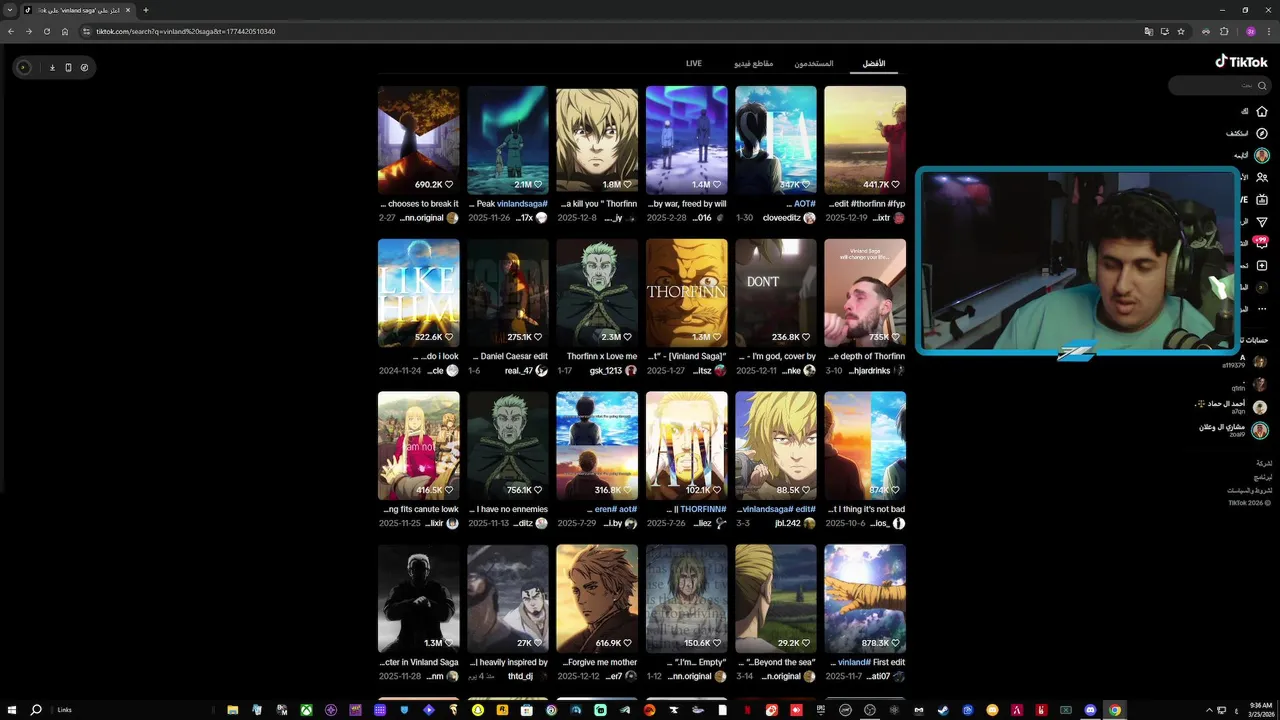Click the download icon in floating toolbar
This screenshot has width=1280, height=720.
click(52, 67)
